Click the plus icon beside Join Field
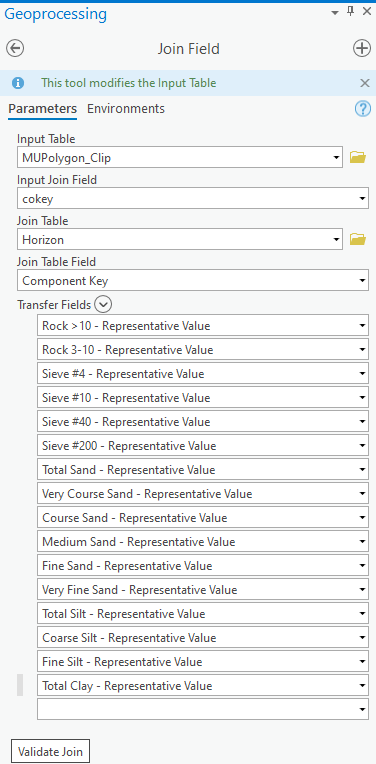 361,49
